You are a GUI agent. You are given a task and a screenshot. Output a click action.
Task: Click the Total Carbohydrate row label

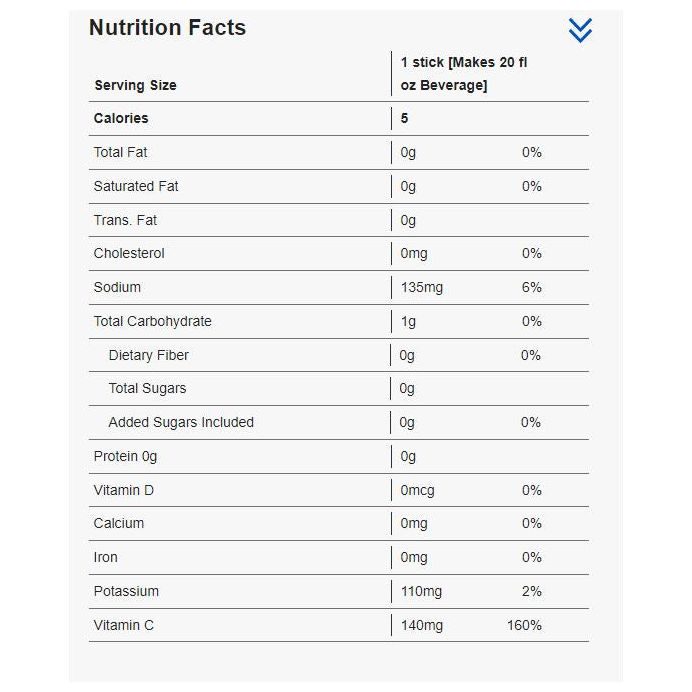tap(152, 321)
